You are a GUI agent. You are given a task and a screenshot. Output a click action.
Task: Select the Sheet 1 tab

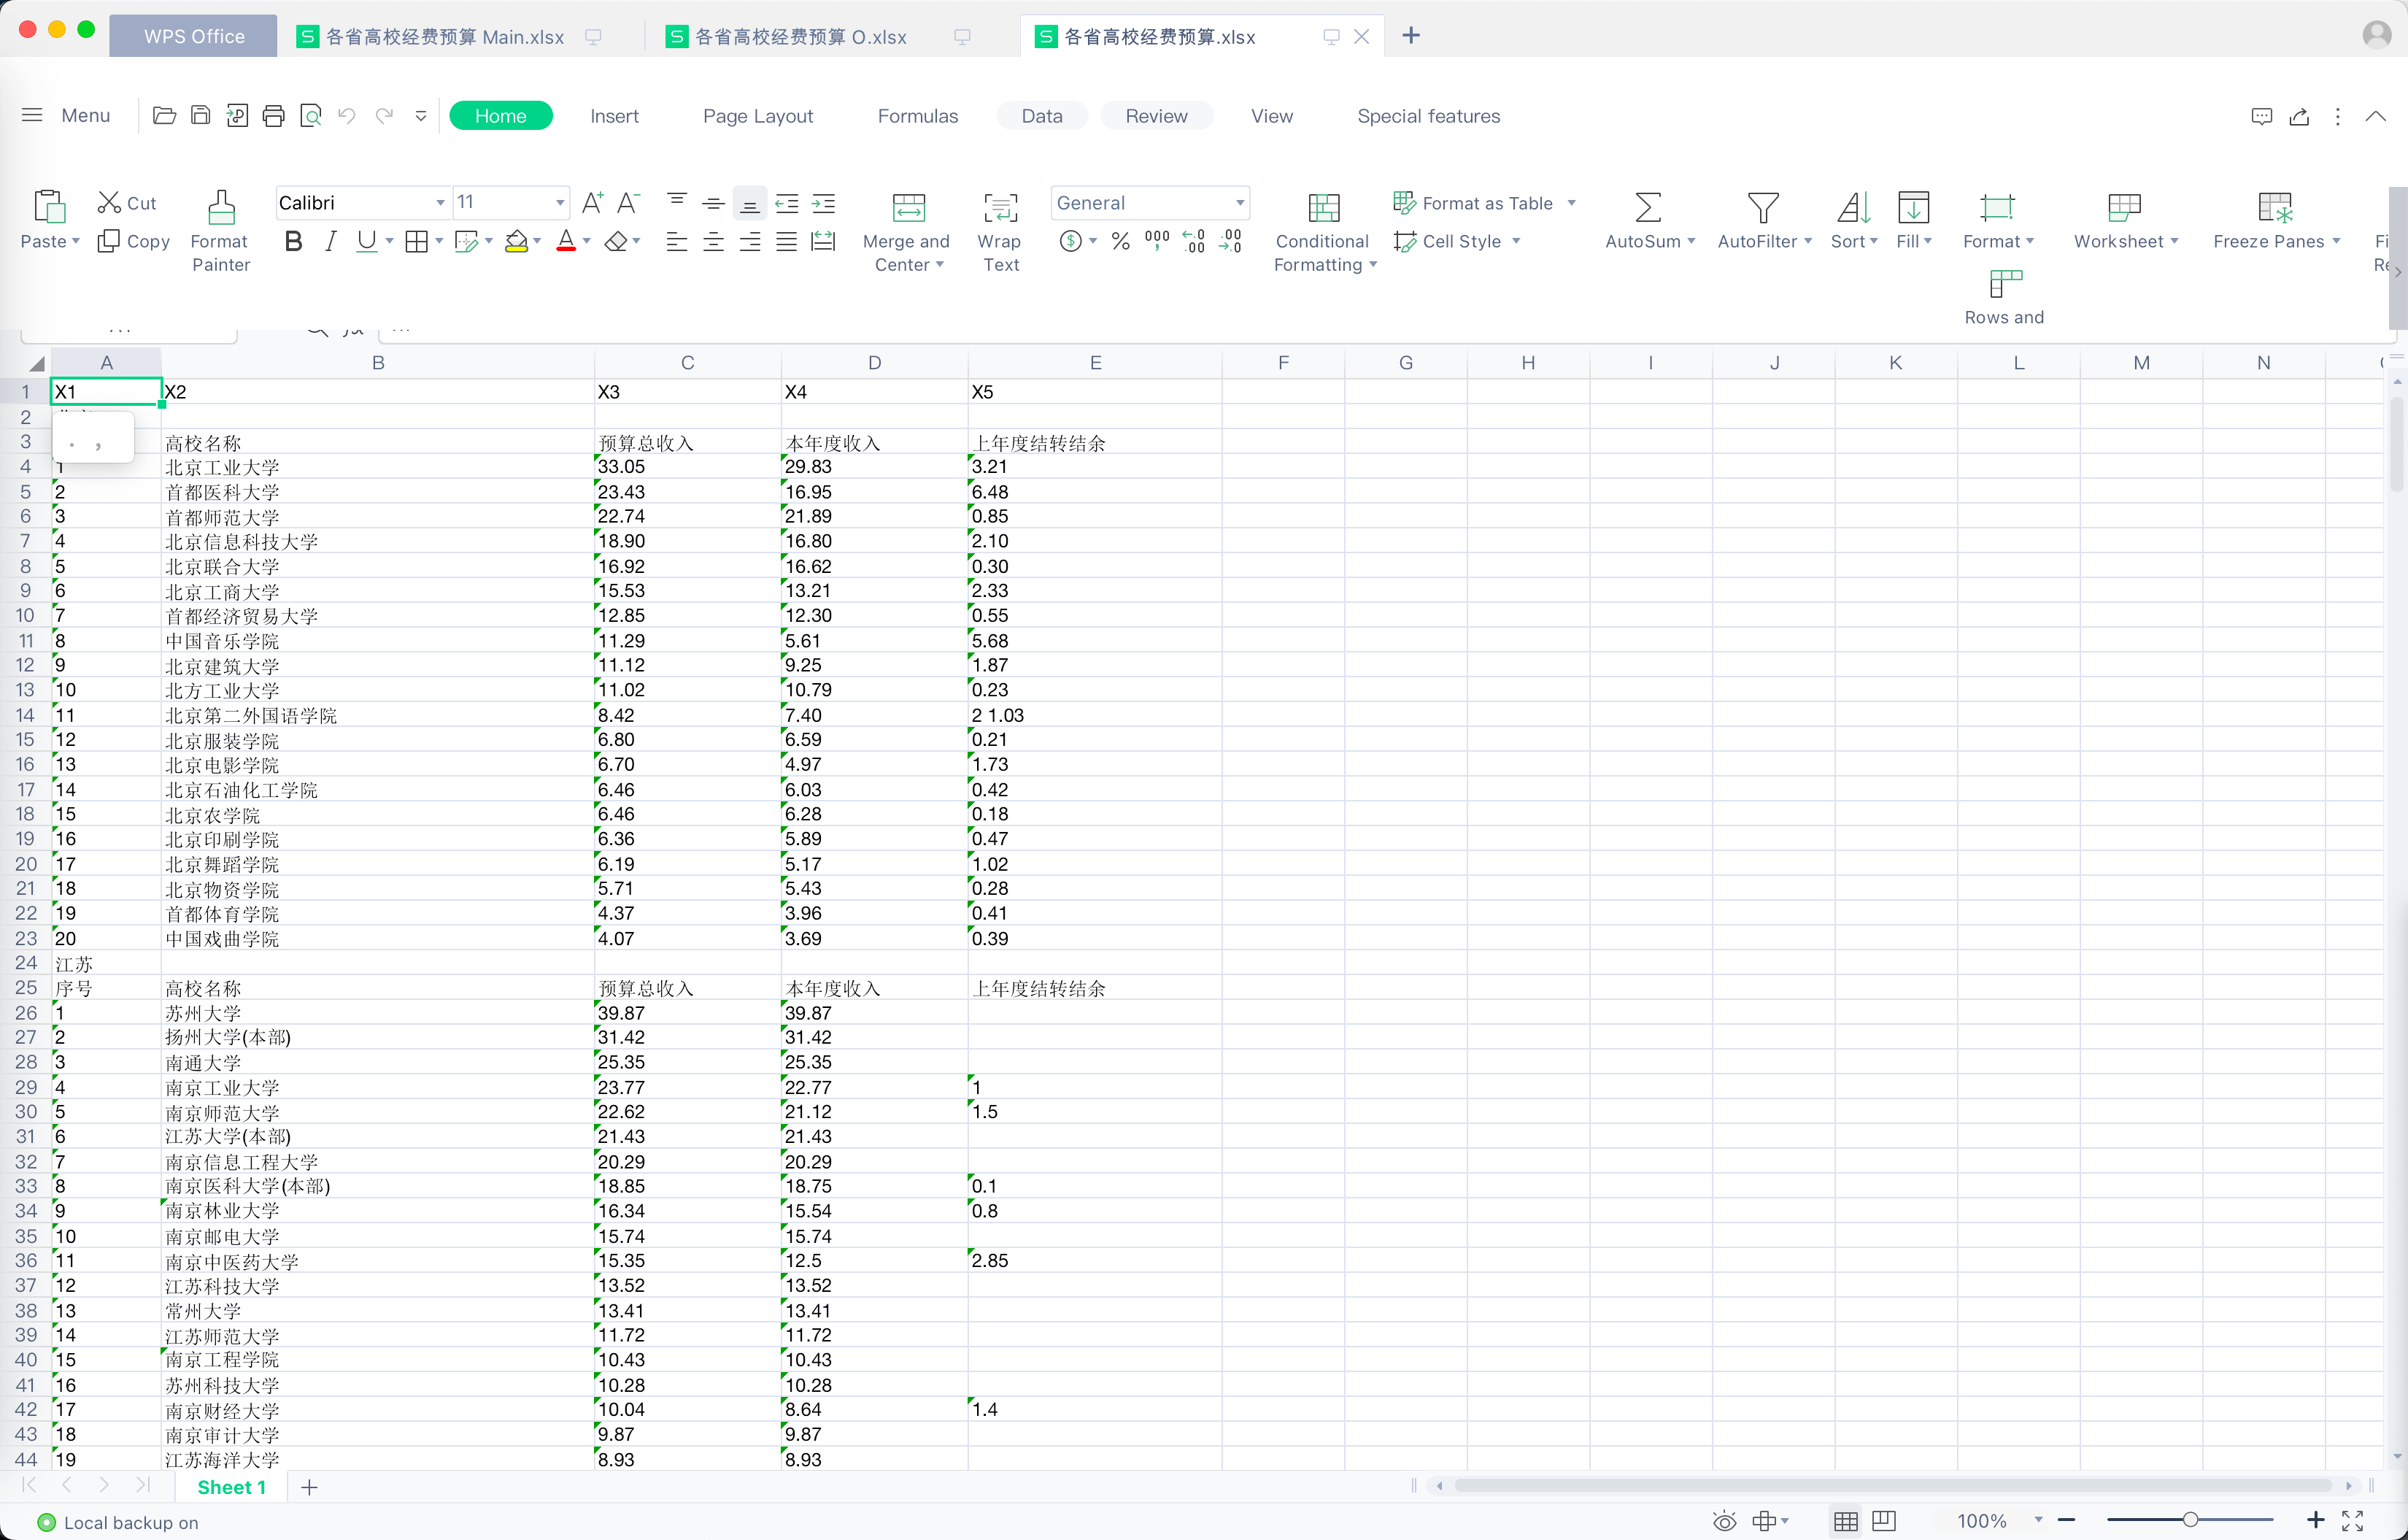(232, 1487)
